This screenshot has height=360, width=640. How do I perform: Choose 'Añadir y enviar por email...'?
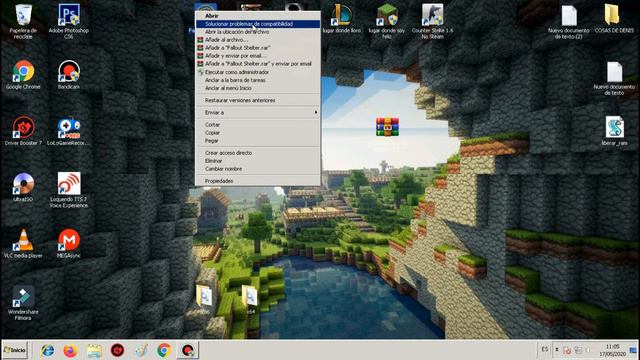tap(258, 56)
